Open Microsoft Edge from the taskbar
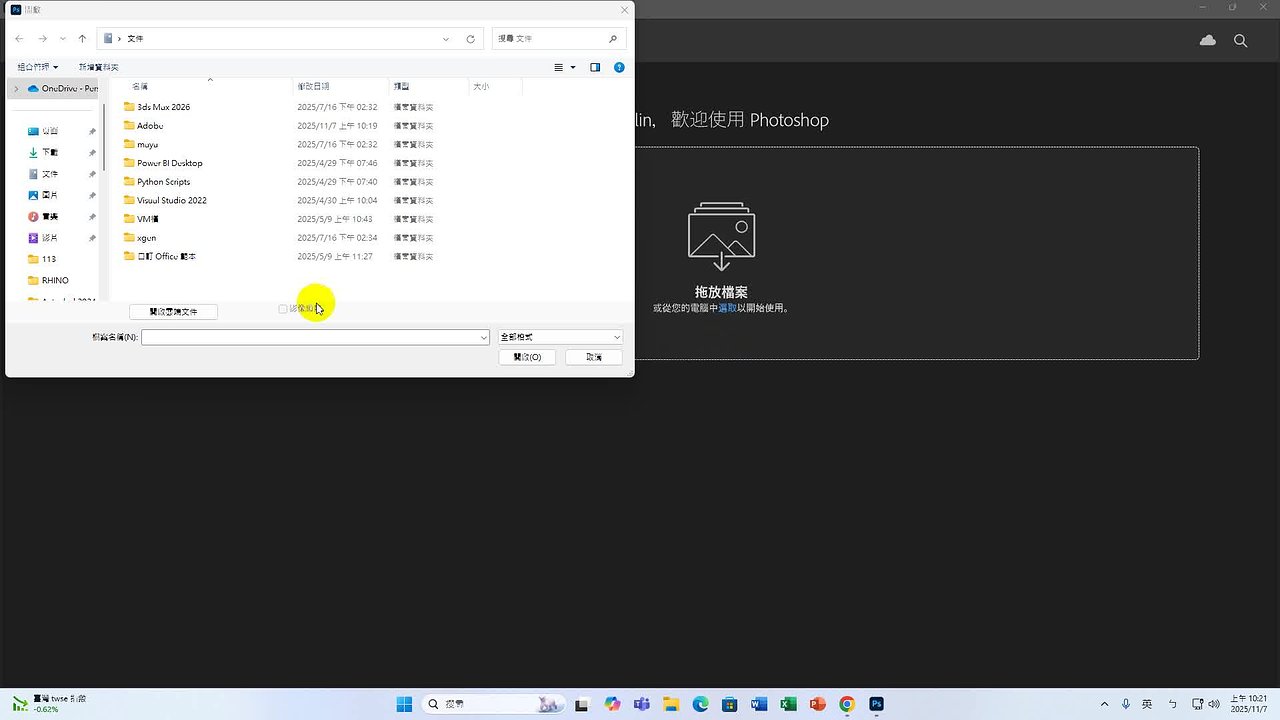 pos(700,704)
